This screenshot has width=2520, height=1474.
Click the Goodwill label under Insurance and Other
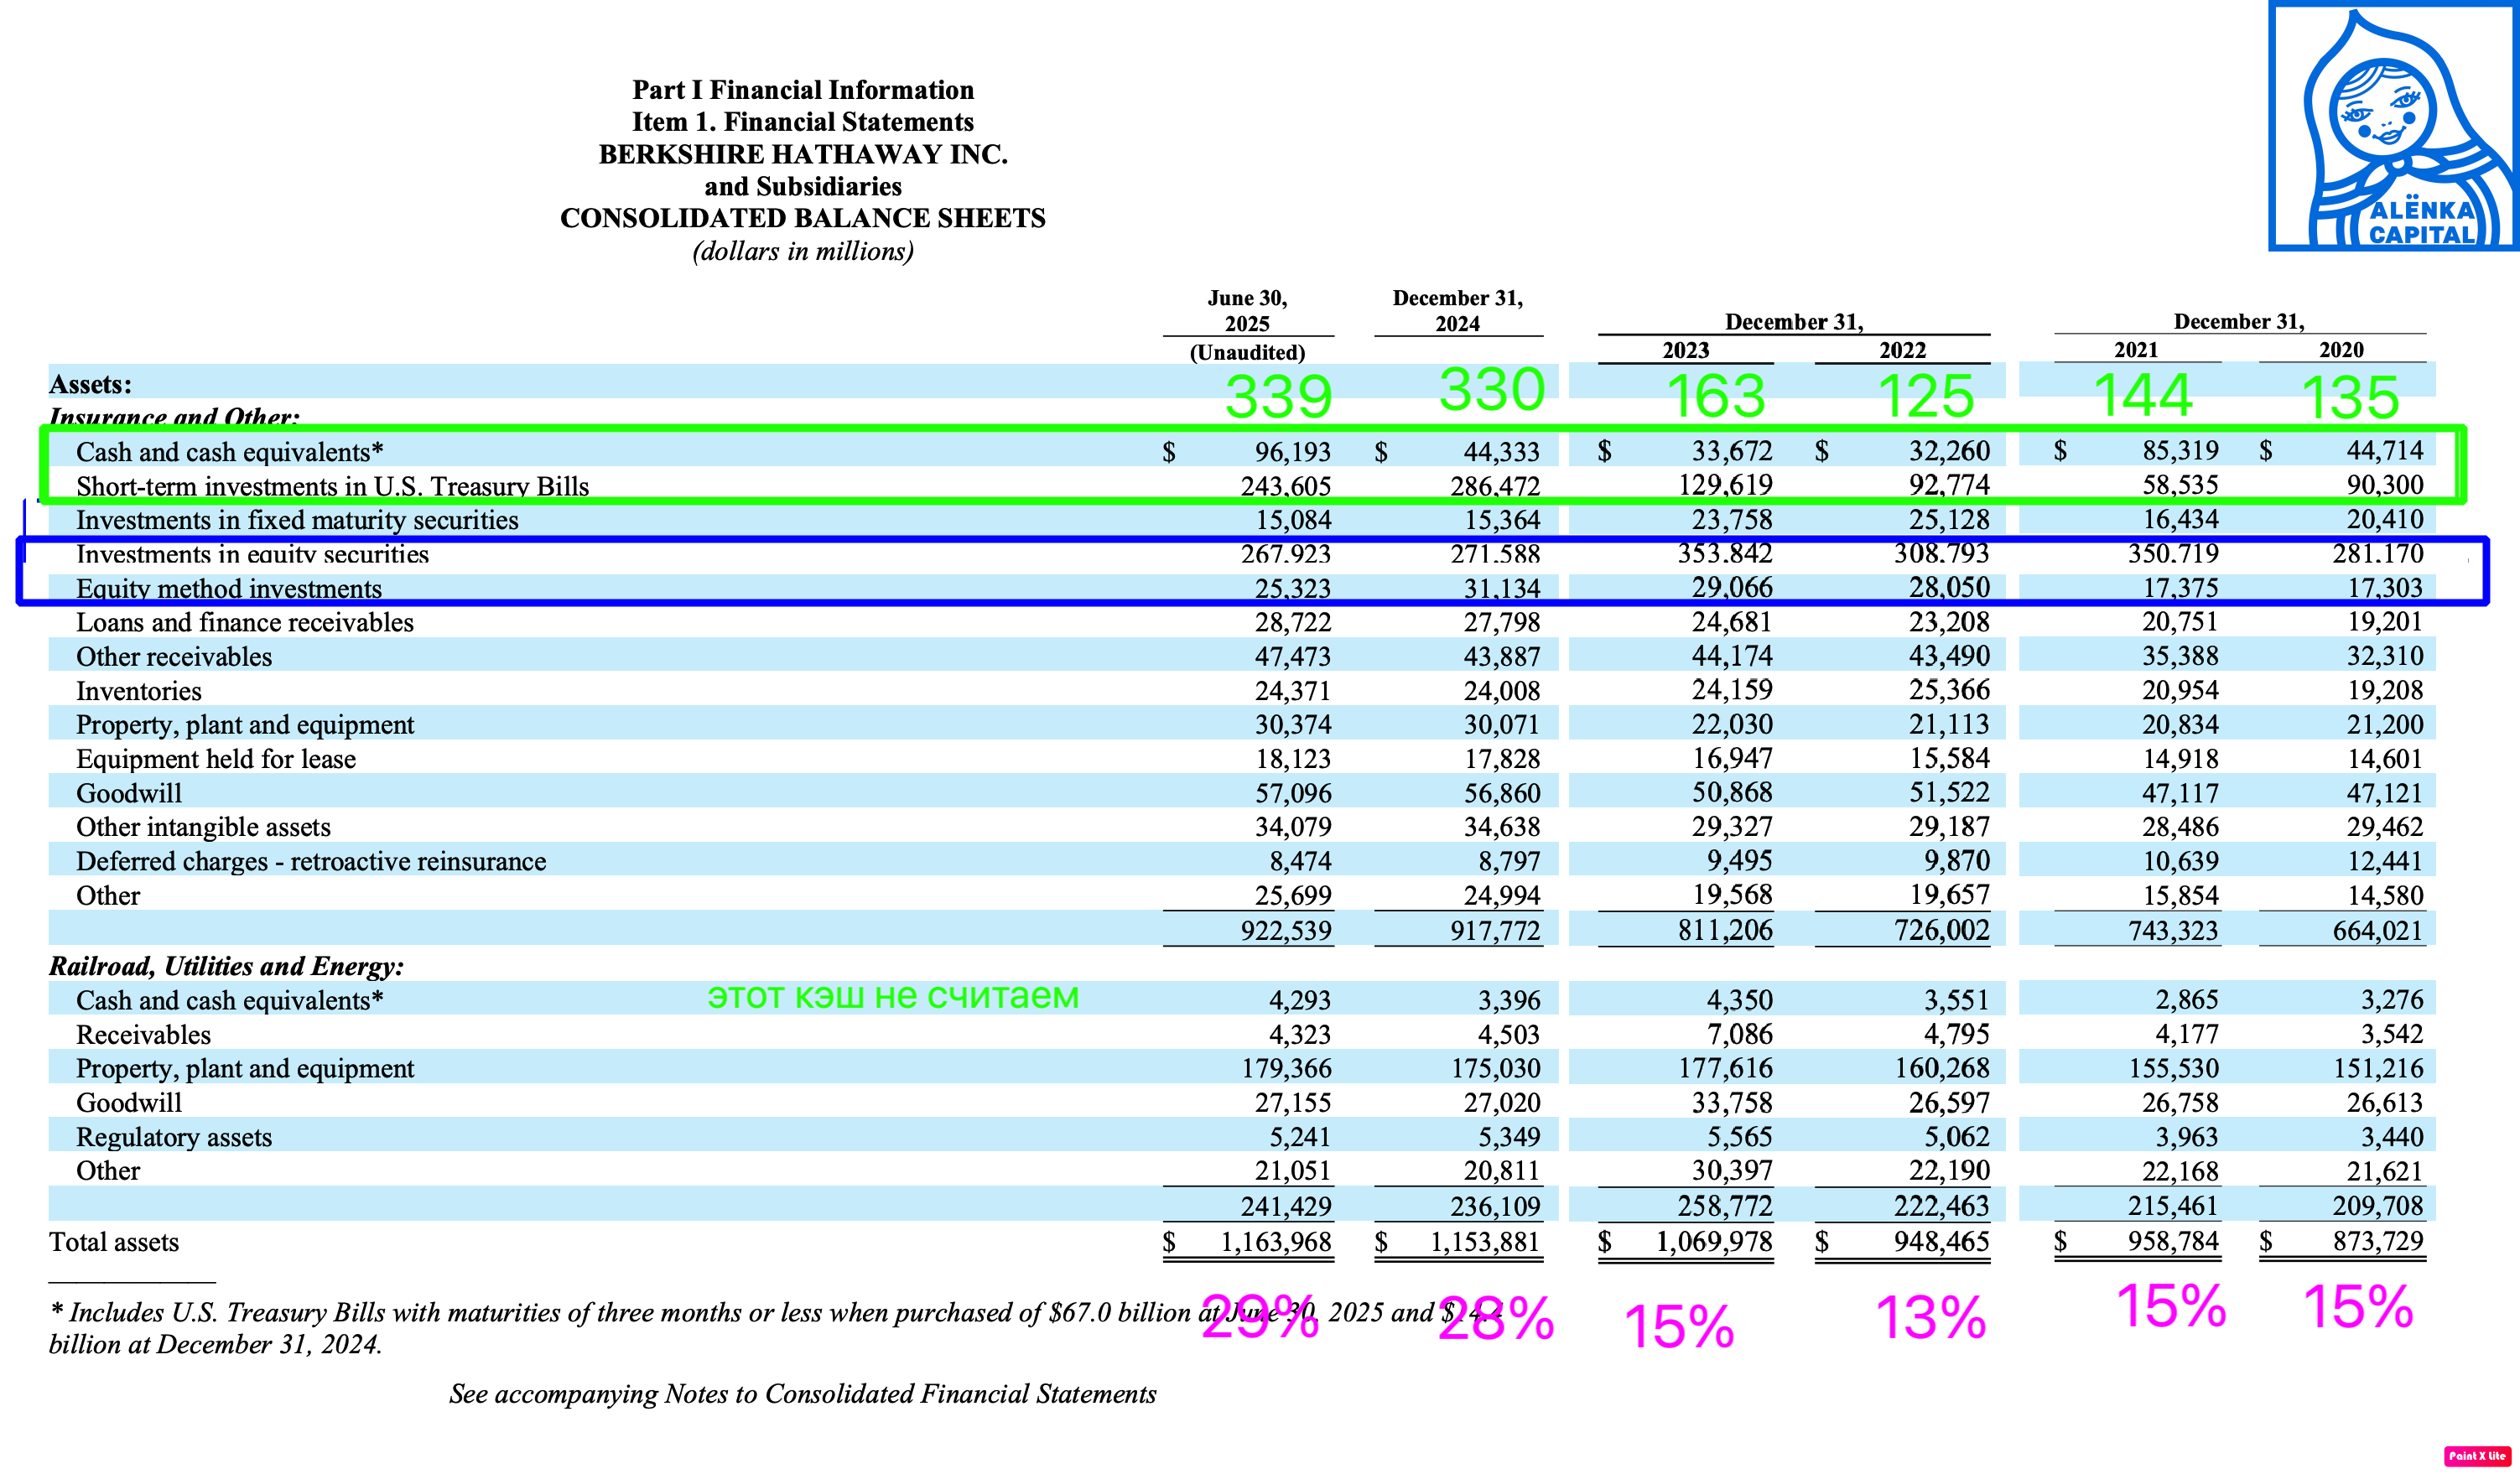click(129, 793)
